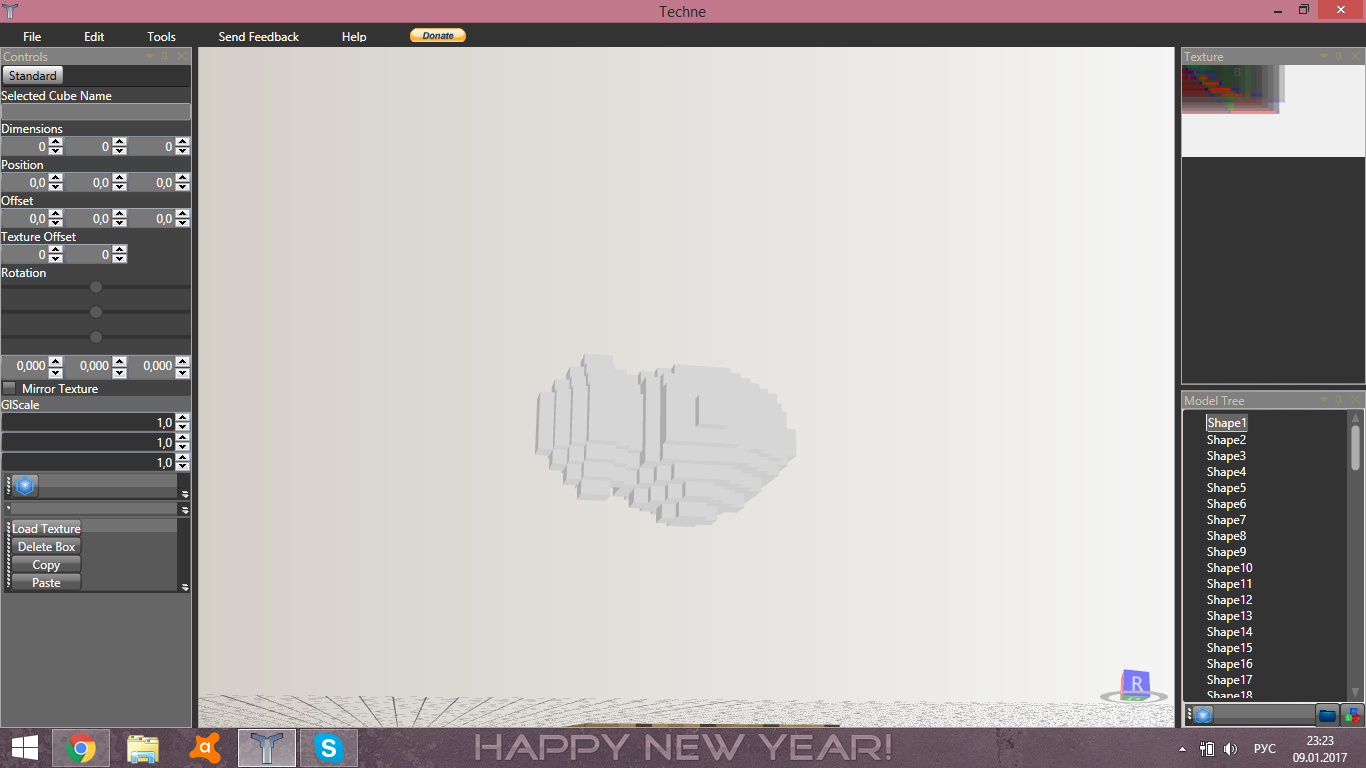1366x768 pixels.
Task: Switch the РУС input language
Action: click(1264, 748)
